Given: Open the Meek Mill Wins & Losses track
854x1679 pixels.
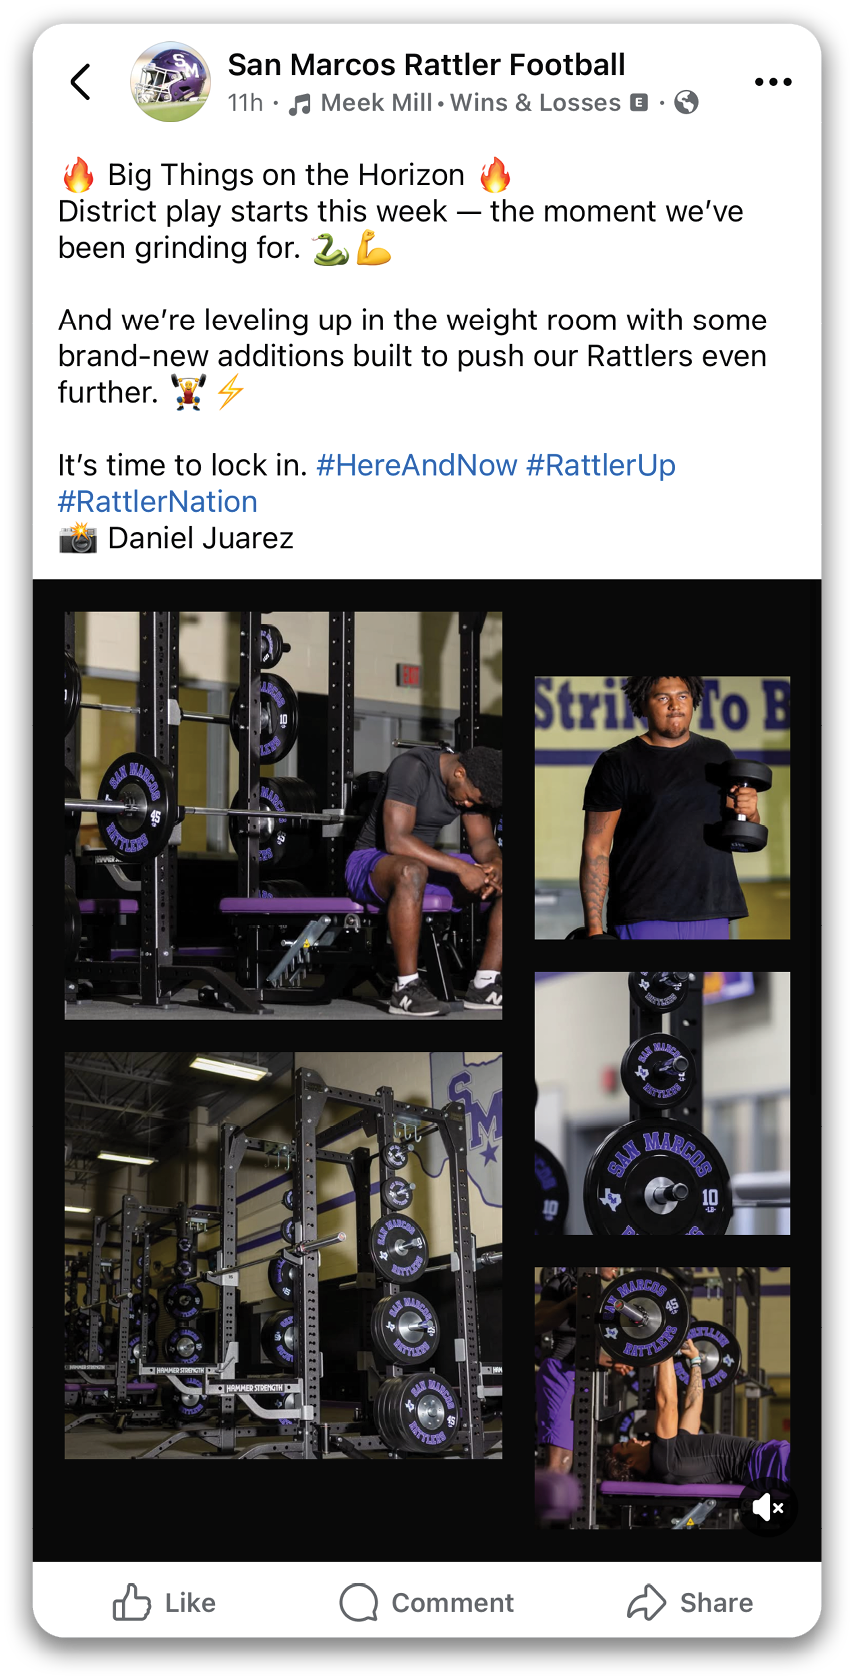Looking at the screenshot, I should point(471,103).
